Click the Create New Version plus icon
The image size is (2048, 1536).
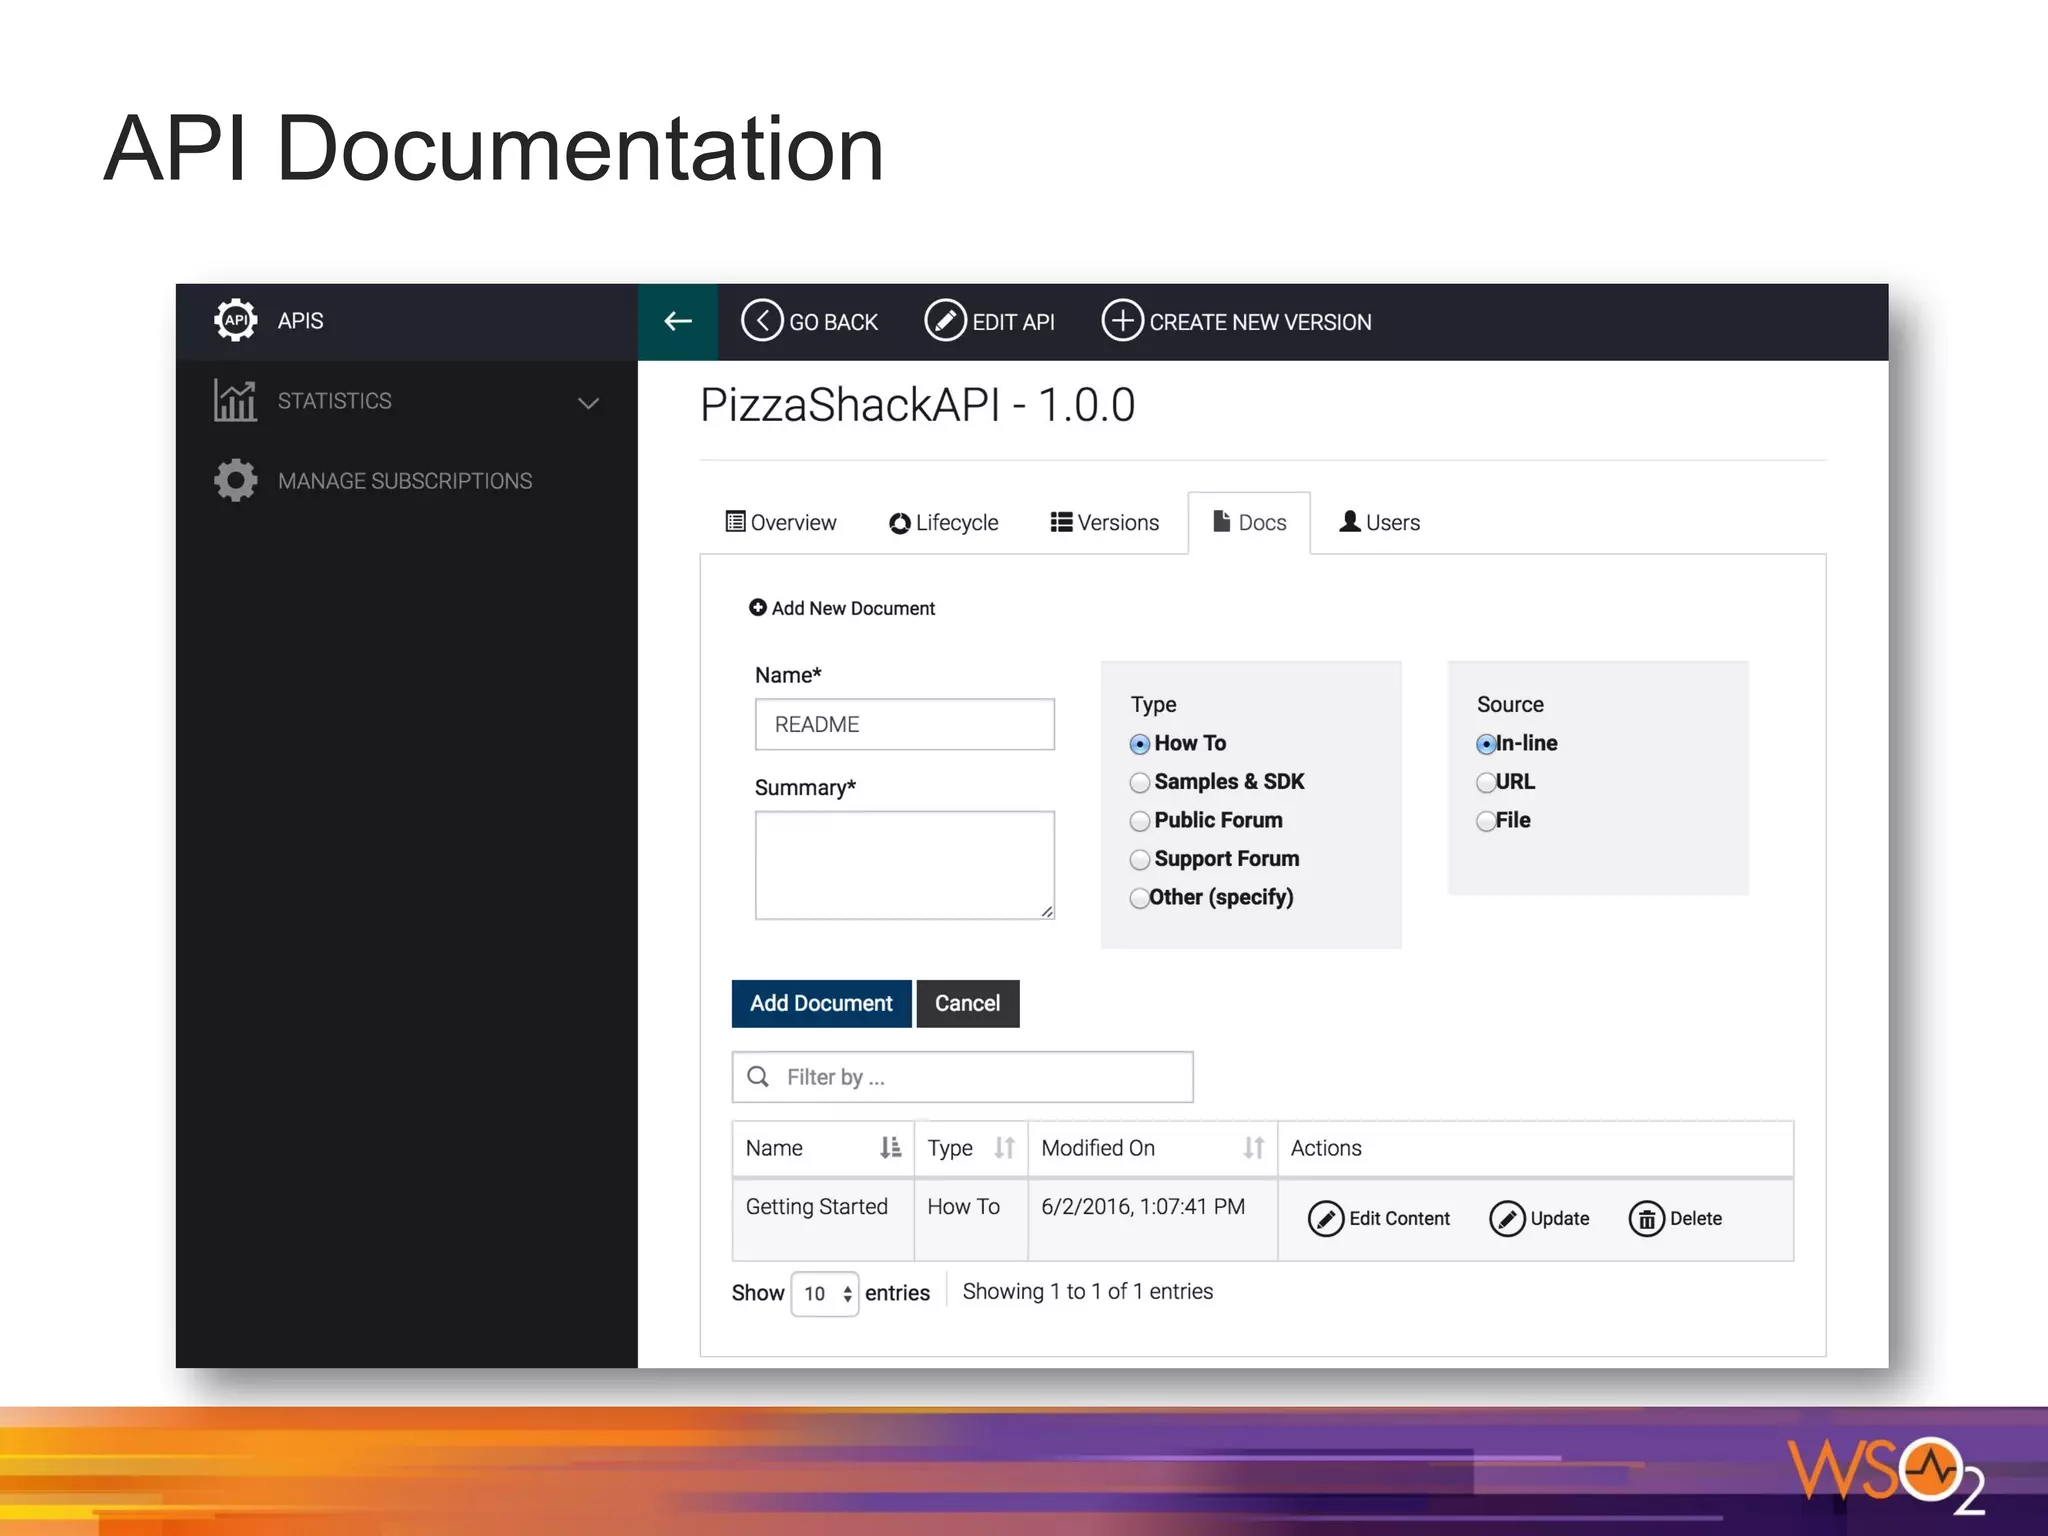(x=1122, y=321)
